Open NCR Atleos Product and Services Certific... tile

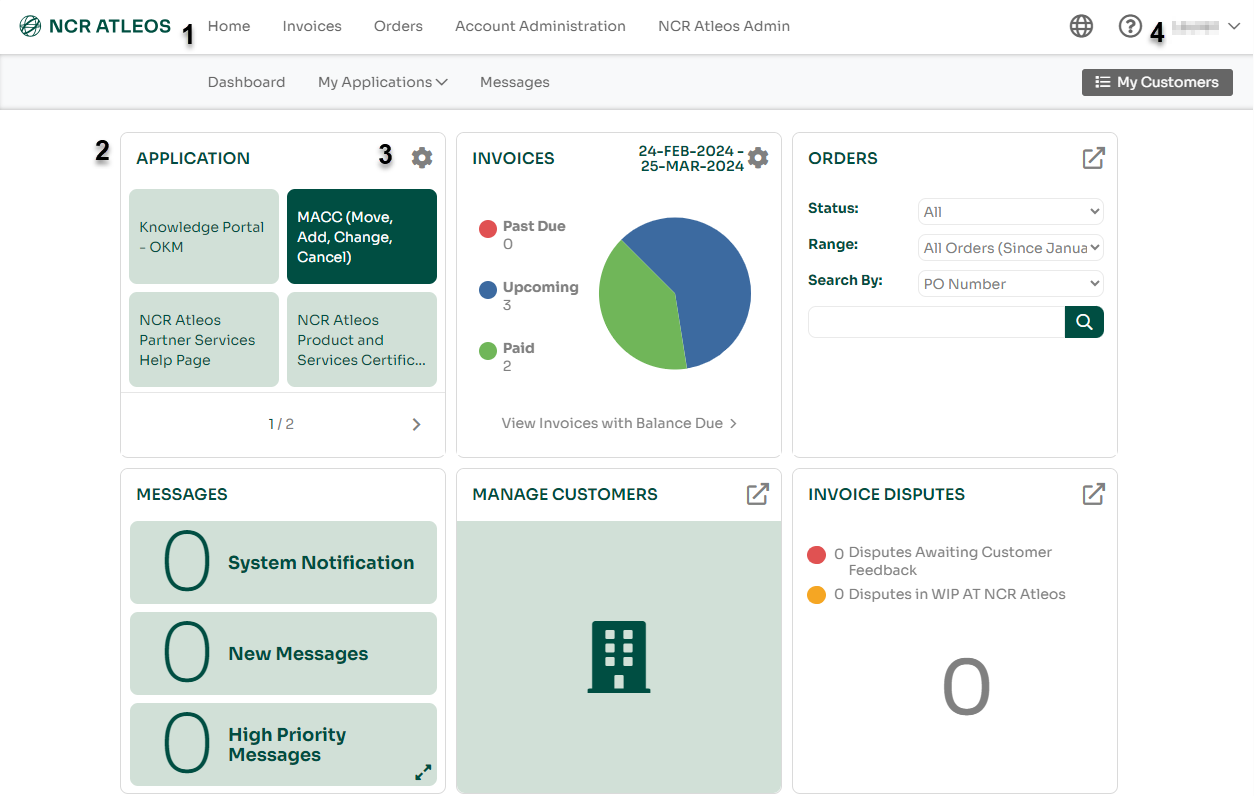point(362,340)
